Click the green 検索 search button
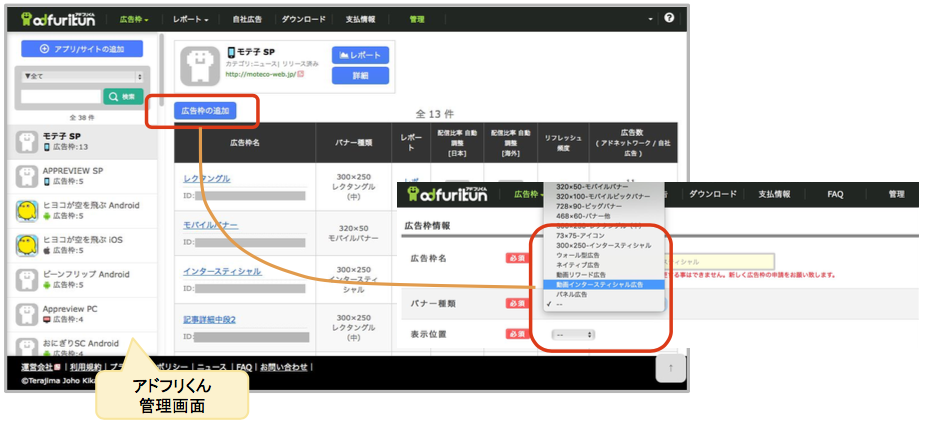The image size is (925, 424). click(x=123, y=97)
